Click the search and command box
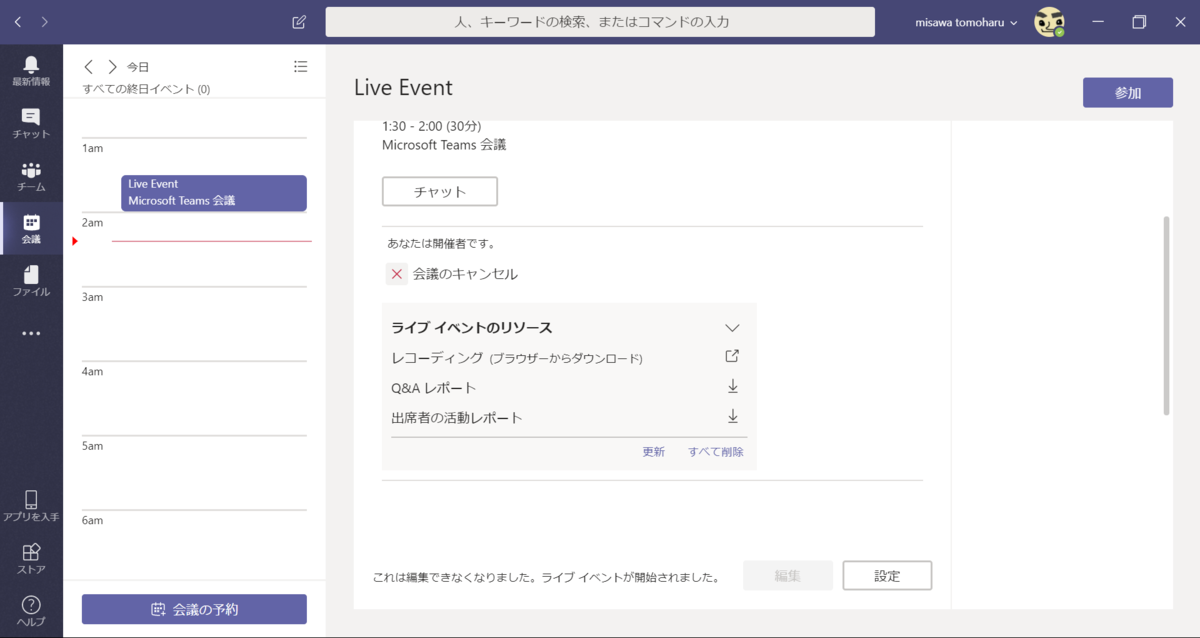Viewport: 1200px width, 638px height. point(600,22)
